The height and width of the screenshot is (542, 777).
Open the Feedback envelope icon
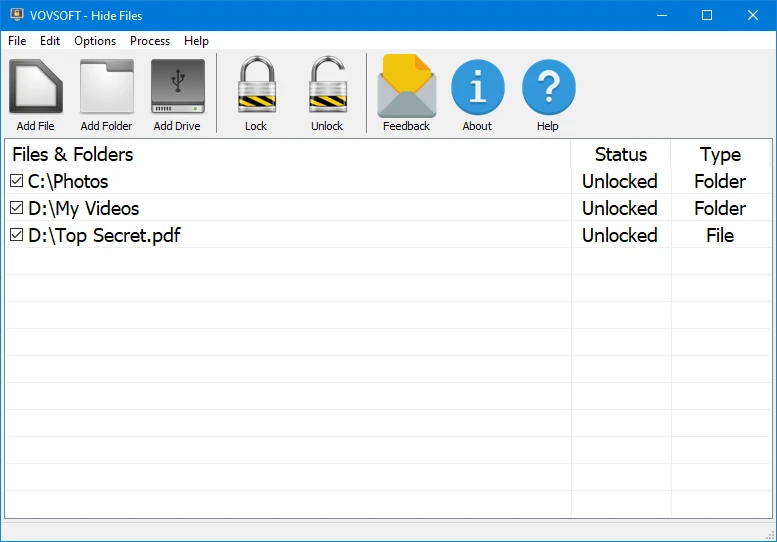(x=406, y=87)
